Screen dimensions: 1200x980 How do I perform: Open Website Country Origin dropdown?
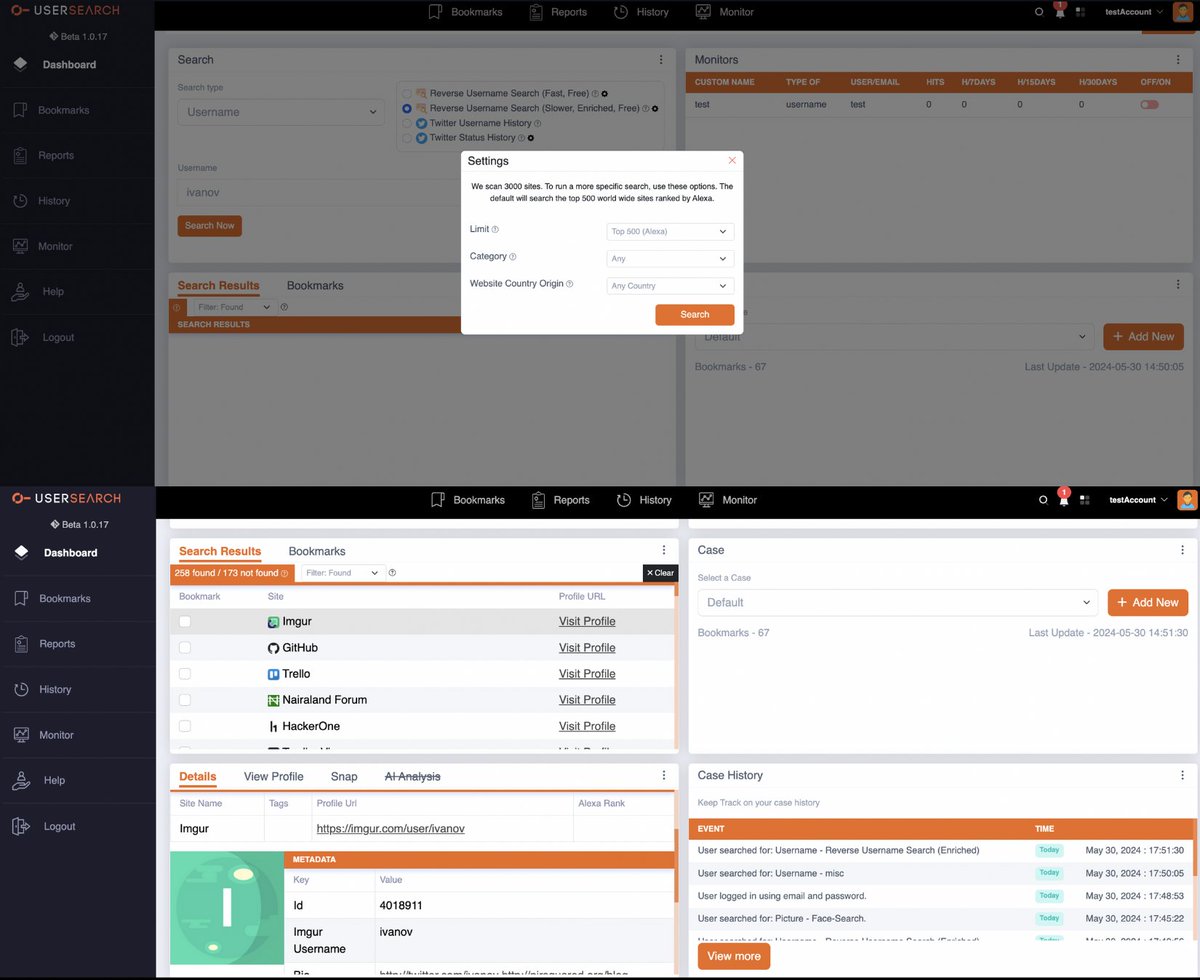[670, 286]
